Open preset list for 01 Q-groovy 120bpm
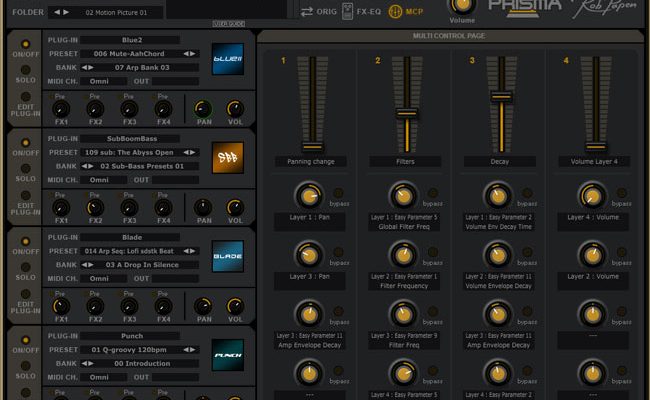 pyautogui.click(x=130, y=350)
